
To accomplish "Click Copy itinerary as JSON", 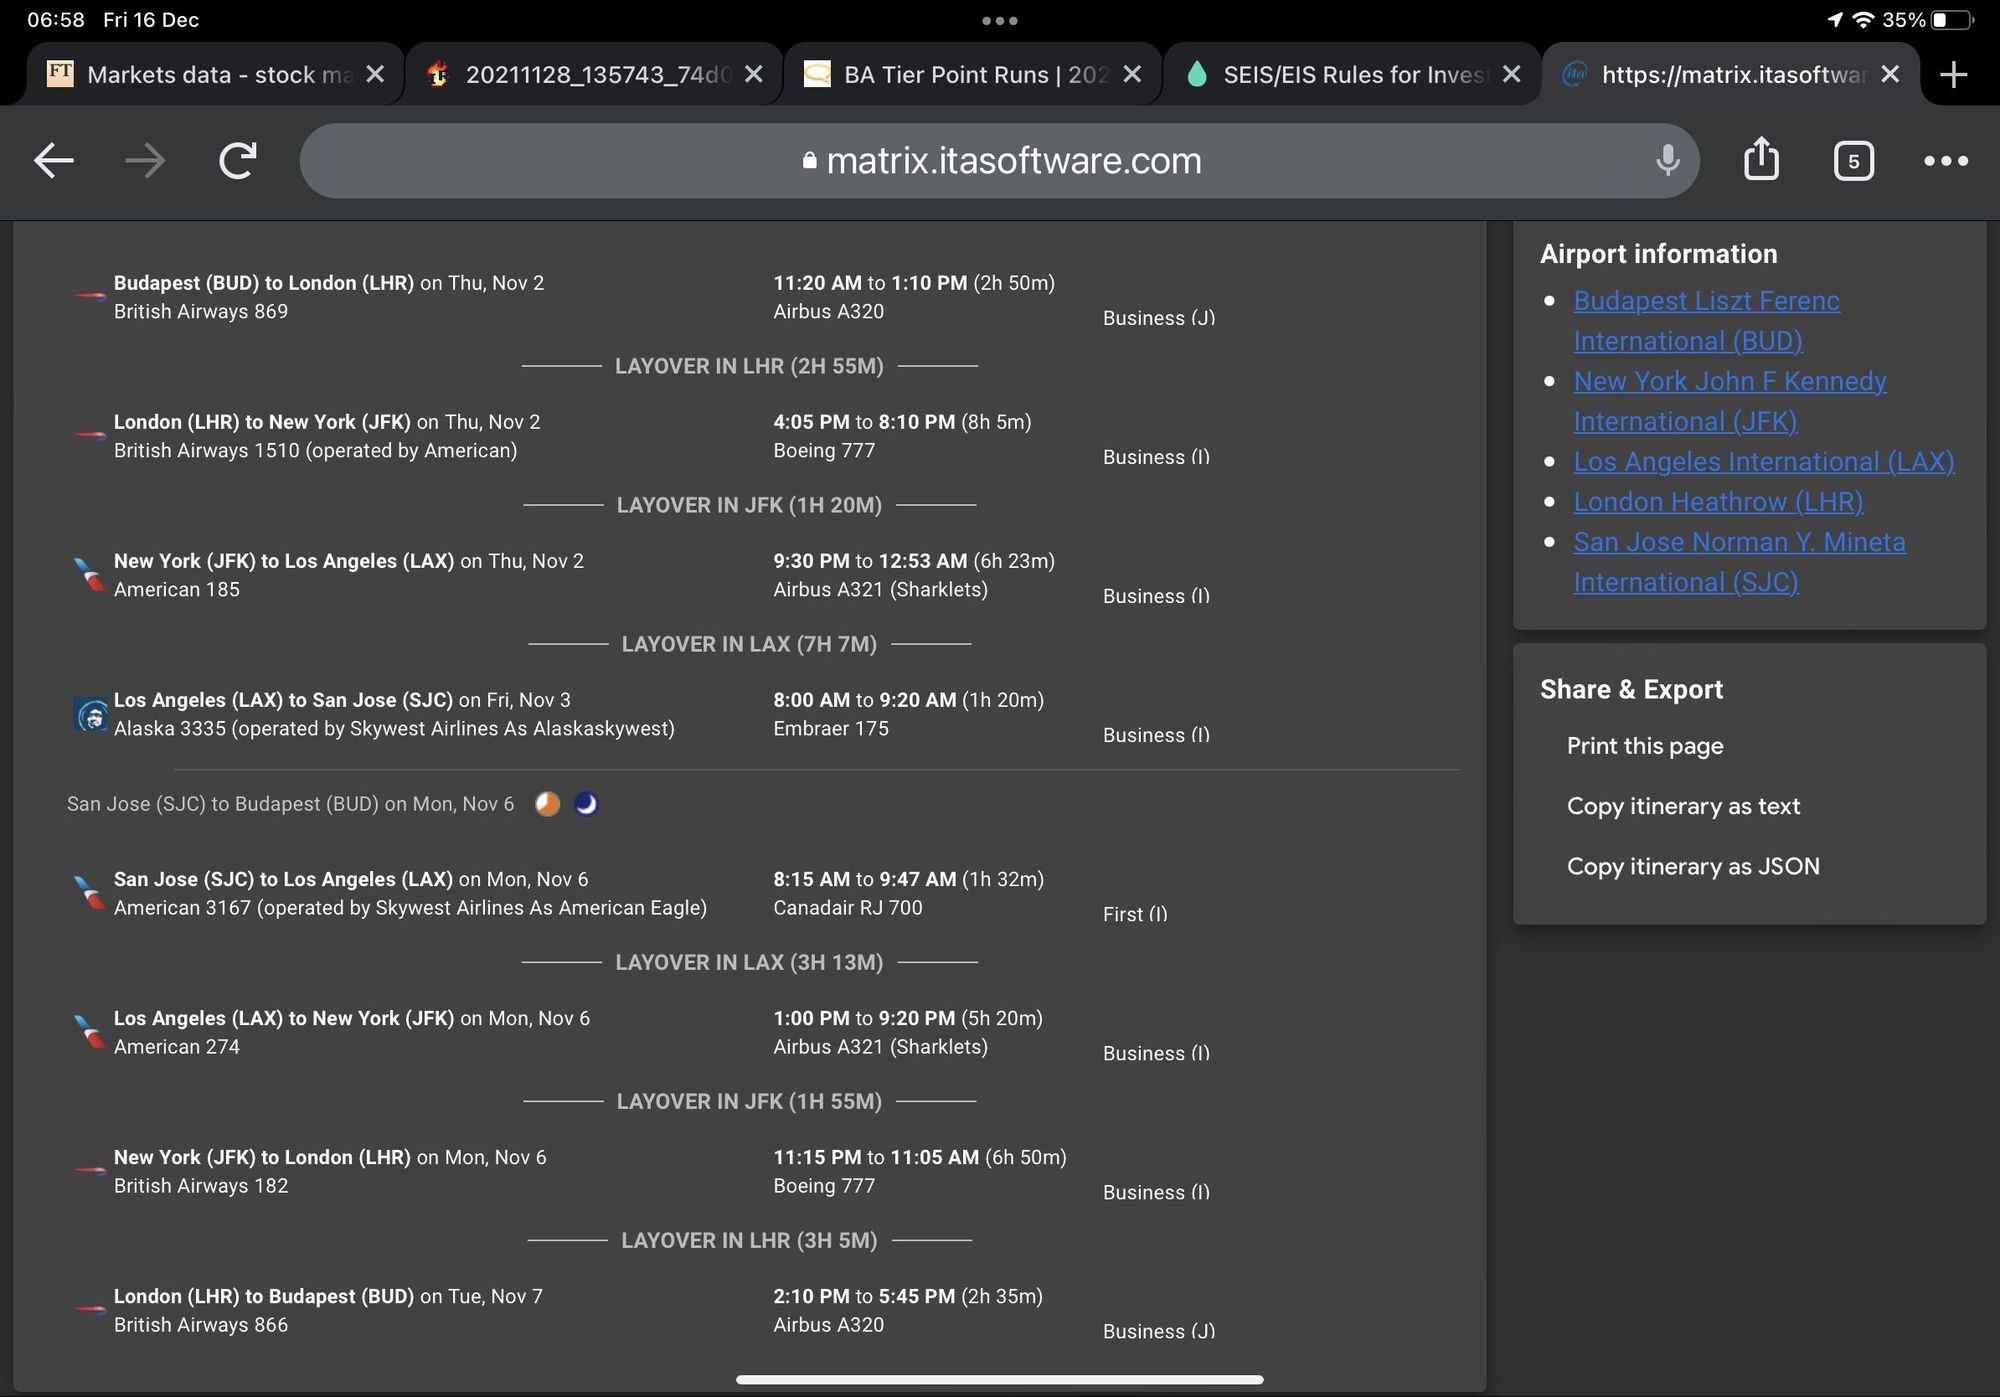I will click(x=1693, y=866).
